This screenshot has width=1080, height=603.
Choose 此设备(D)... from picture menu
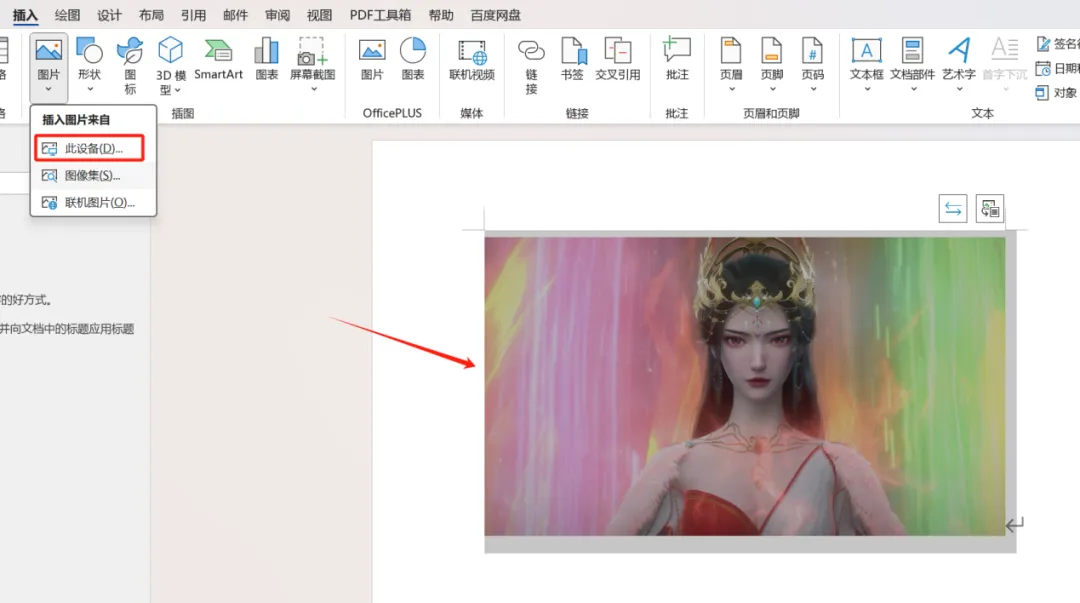(x=90, y=148)
